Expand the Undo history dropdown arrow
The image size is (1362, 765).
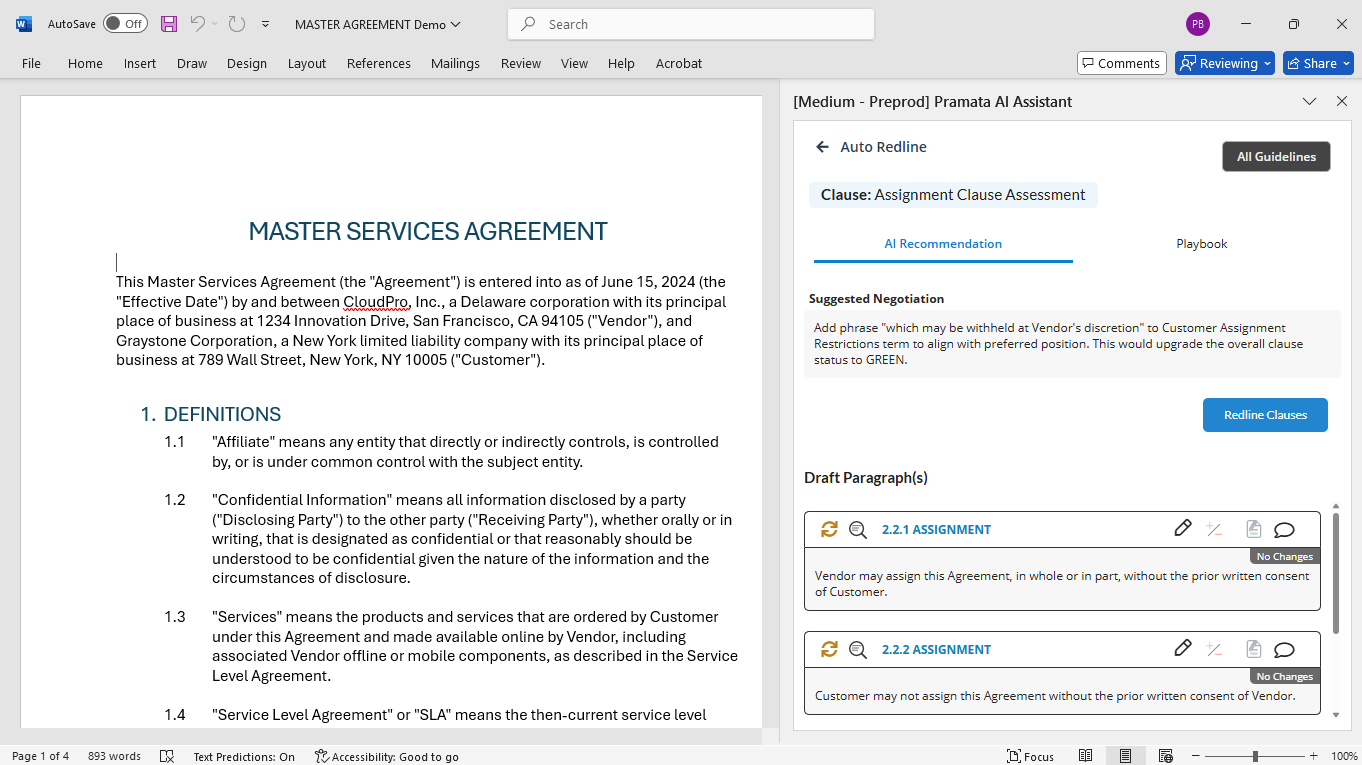tap(214, 24)
